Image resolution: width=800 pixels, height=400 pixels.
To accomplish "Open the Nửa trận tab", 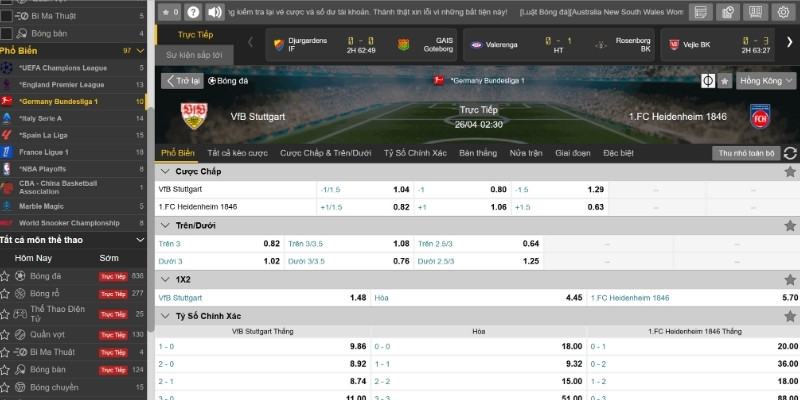I will 526,153.
